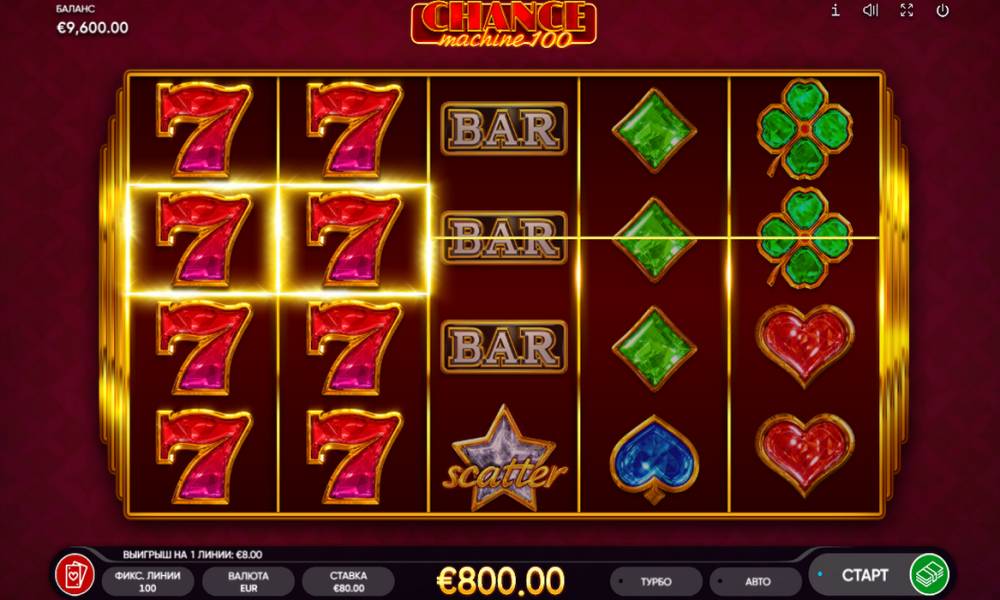Click the top BAR symbol on third reel

tap(504, 129)
